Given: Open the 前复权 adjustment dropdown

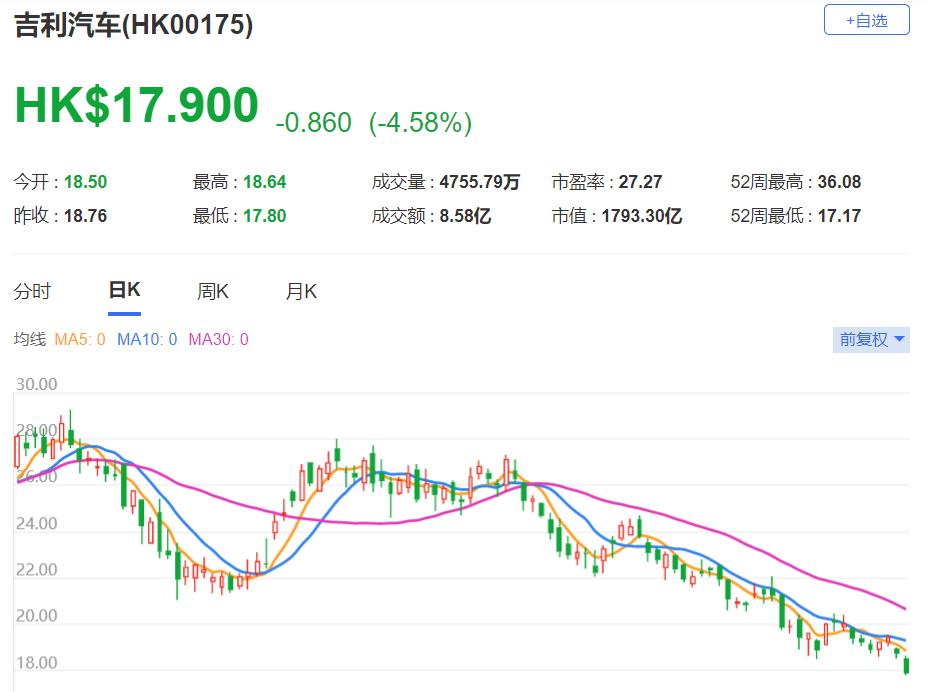Looking at the screenshot, I should pyautogui.click(x=871, y=340).
